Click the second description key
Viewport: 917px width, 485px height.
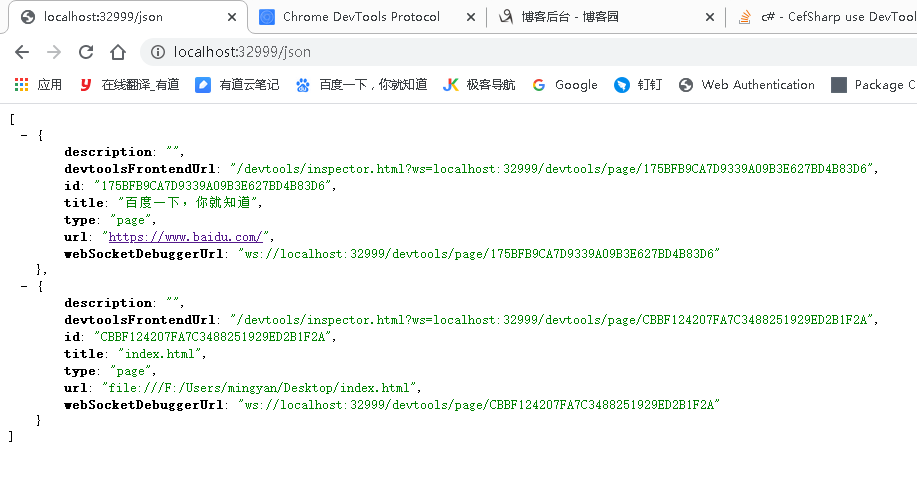click(x=108, y=303)
